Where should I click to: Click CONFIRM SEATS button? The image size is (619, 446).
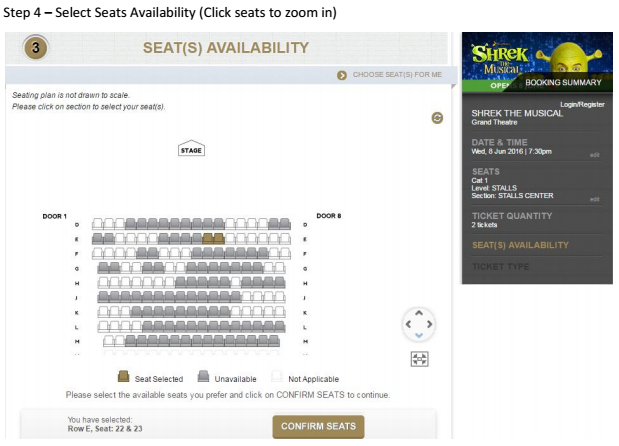(x=318, y=426)
